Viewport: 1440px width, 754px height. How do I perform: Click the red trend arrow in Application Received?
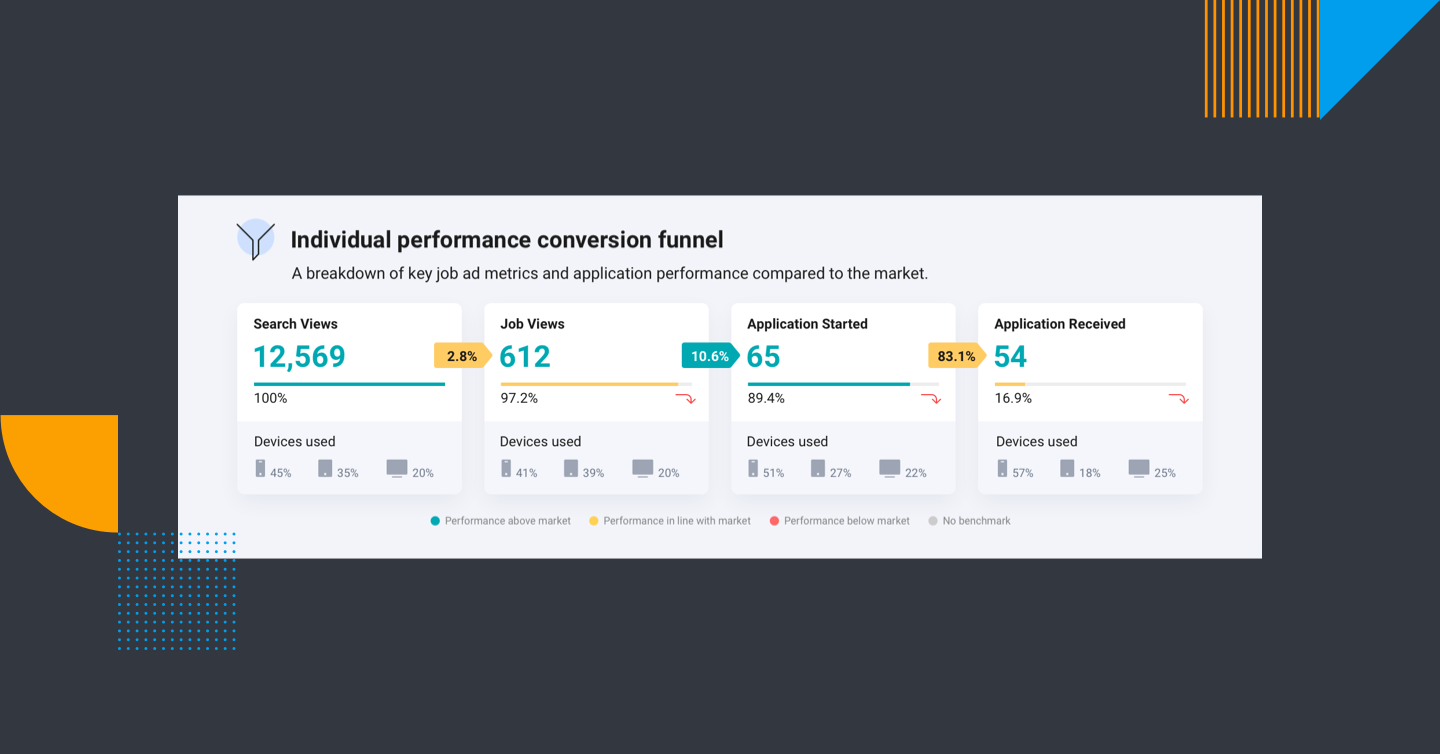pyautogui.click(x=1178, y=399)
